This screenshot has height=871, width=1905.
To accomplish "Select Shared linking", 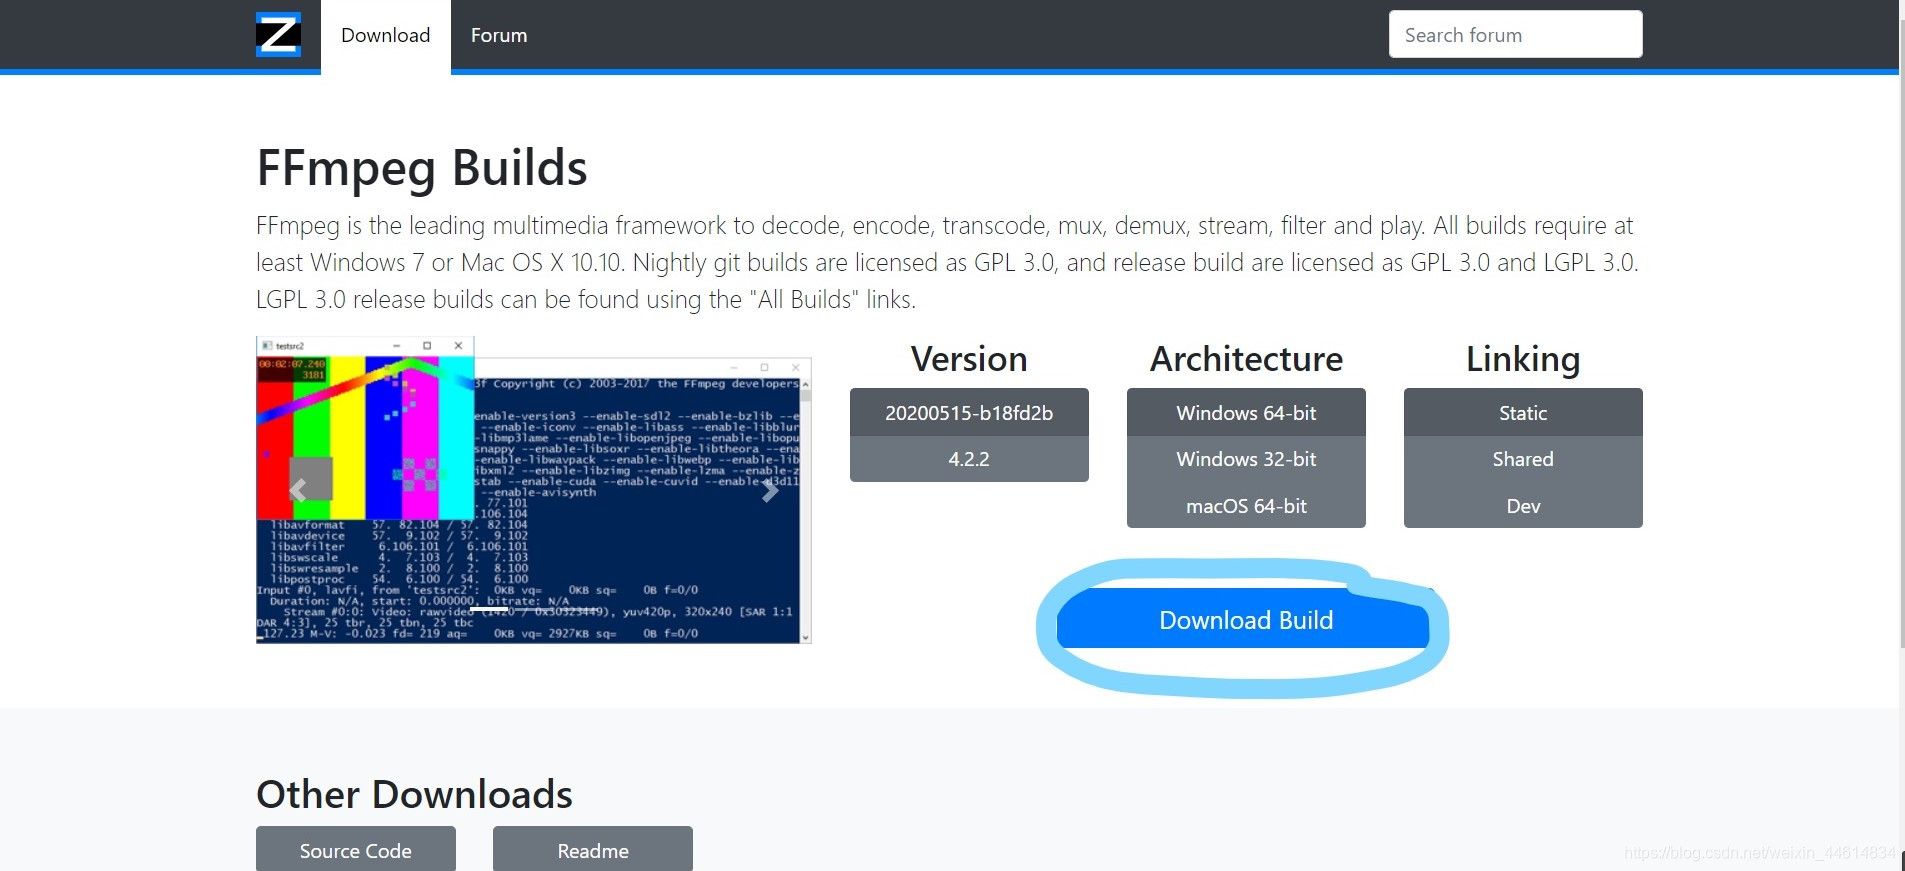I will (1523, 459).
